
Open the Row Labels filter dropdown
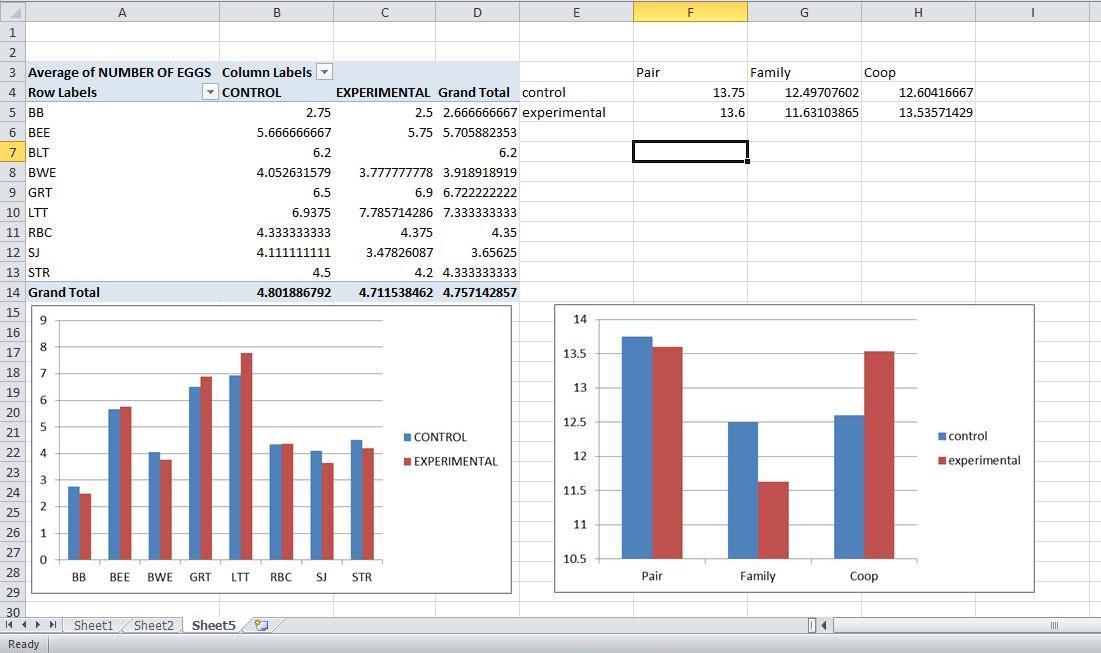(209, 92)
